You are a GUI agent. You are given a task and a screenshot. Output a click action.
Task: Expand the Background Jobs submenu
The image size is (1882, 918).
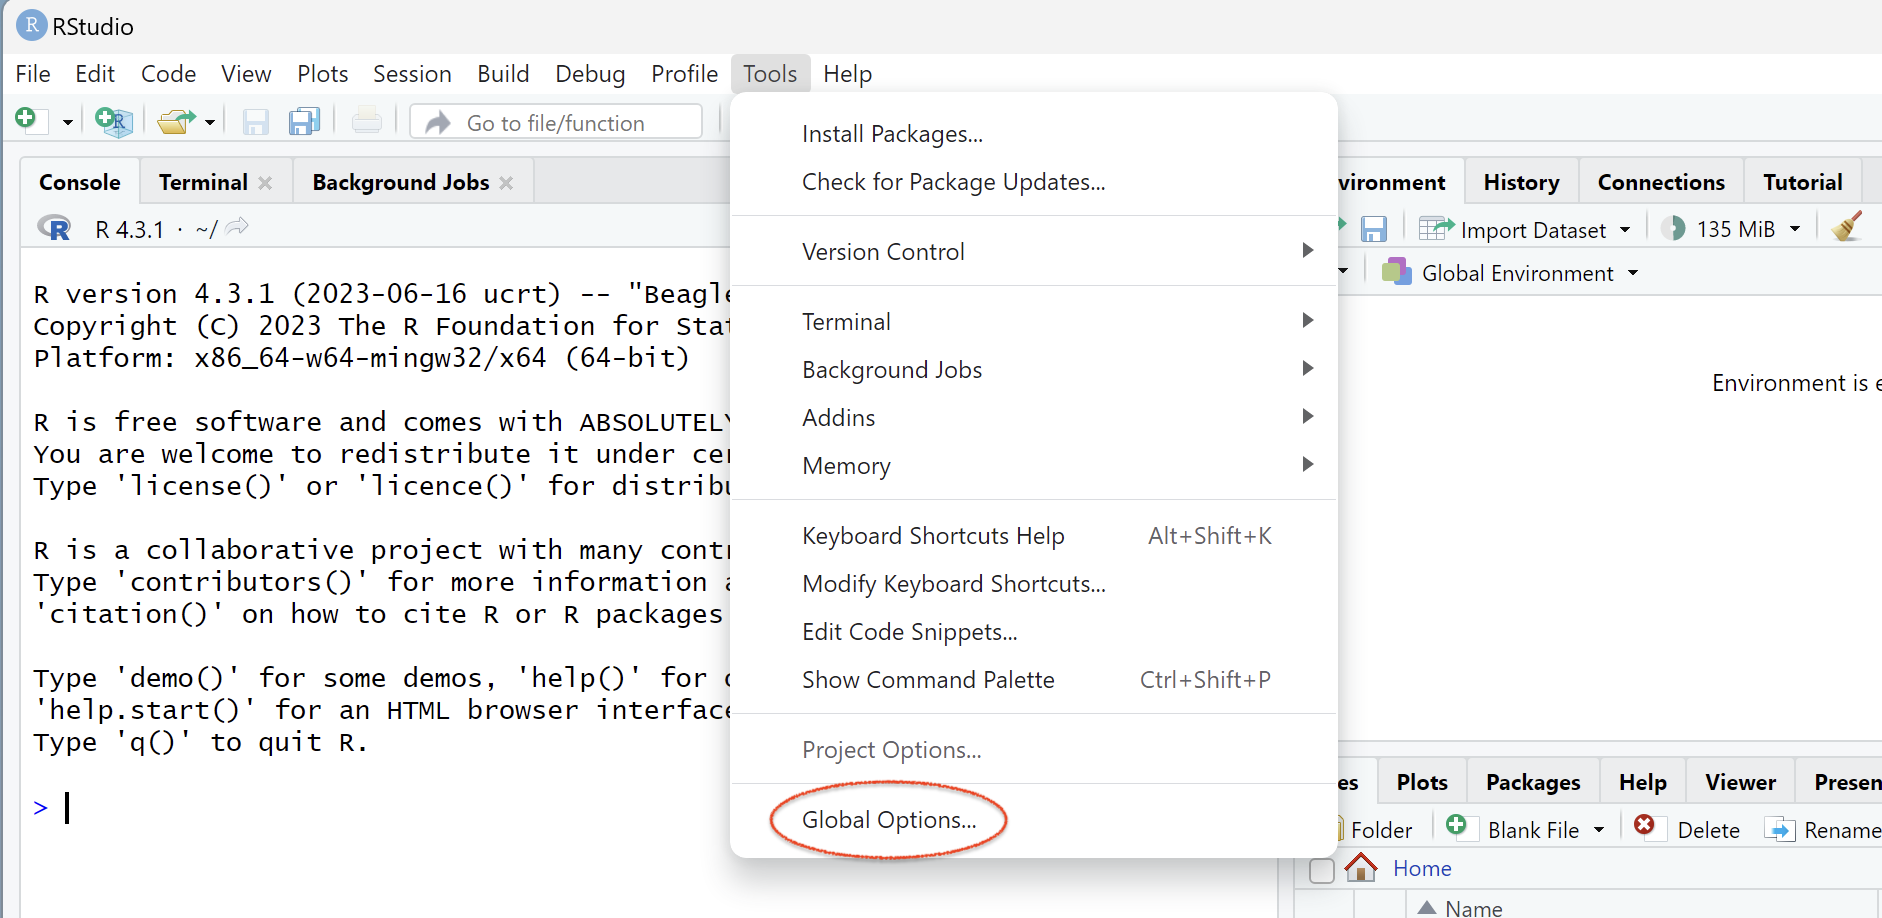coord(1034,370)
